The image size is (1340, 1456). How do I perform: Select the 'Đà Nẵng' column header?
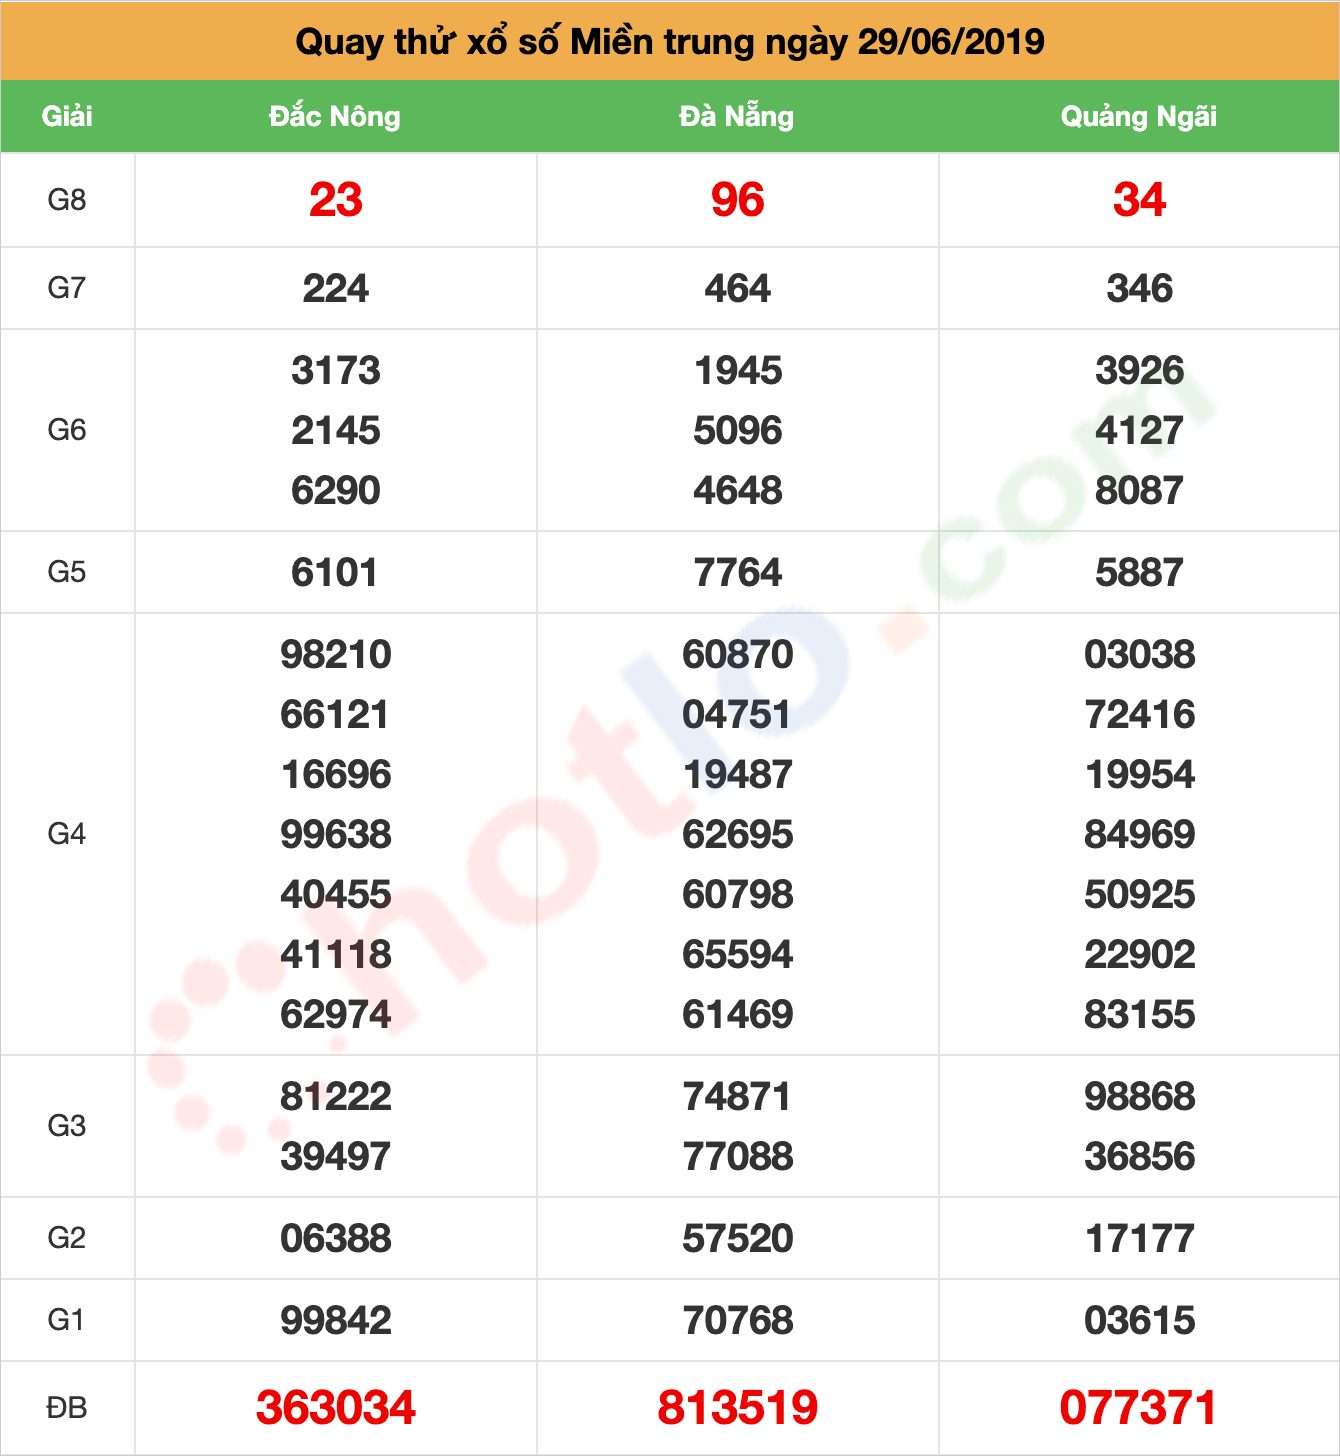click(737, 116)
